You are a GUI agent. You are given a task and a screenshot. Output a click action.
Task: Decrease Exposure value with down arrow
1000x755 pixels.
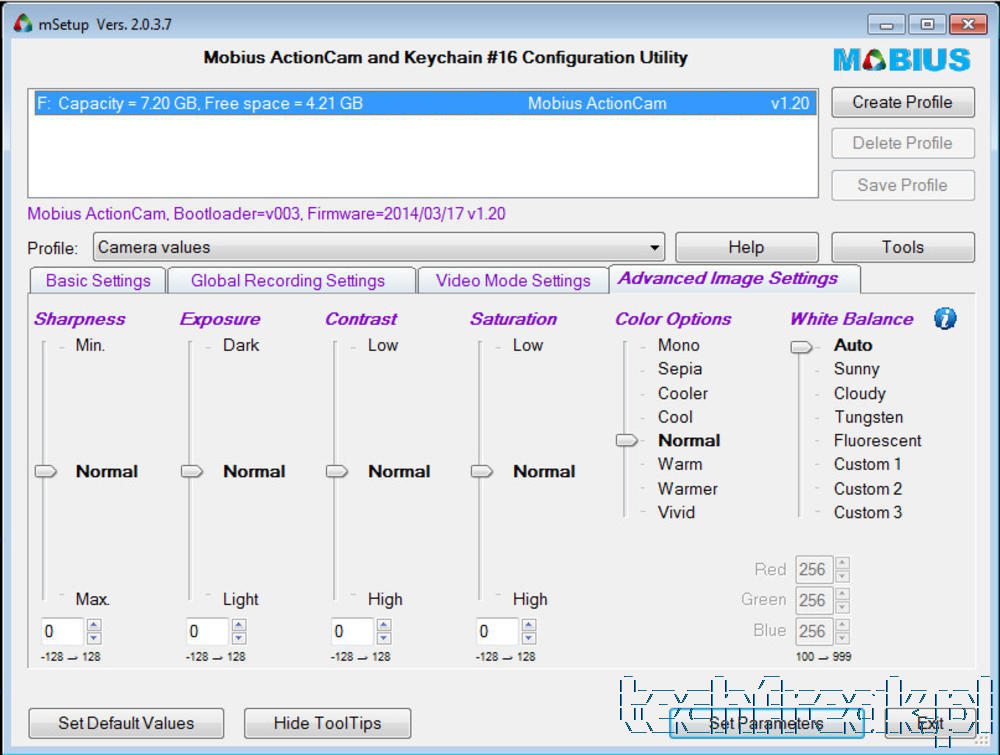[x=239, y=638]
